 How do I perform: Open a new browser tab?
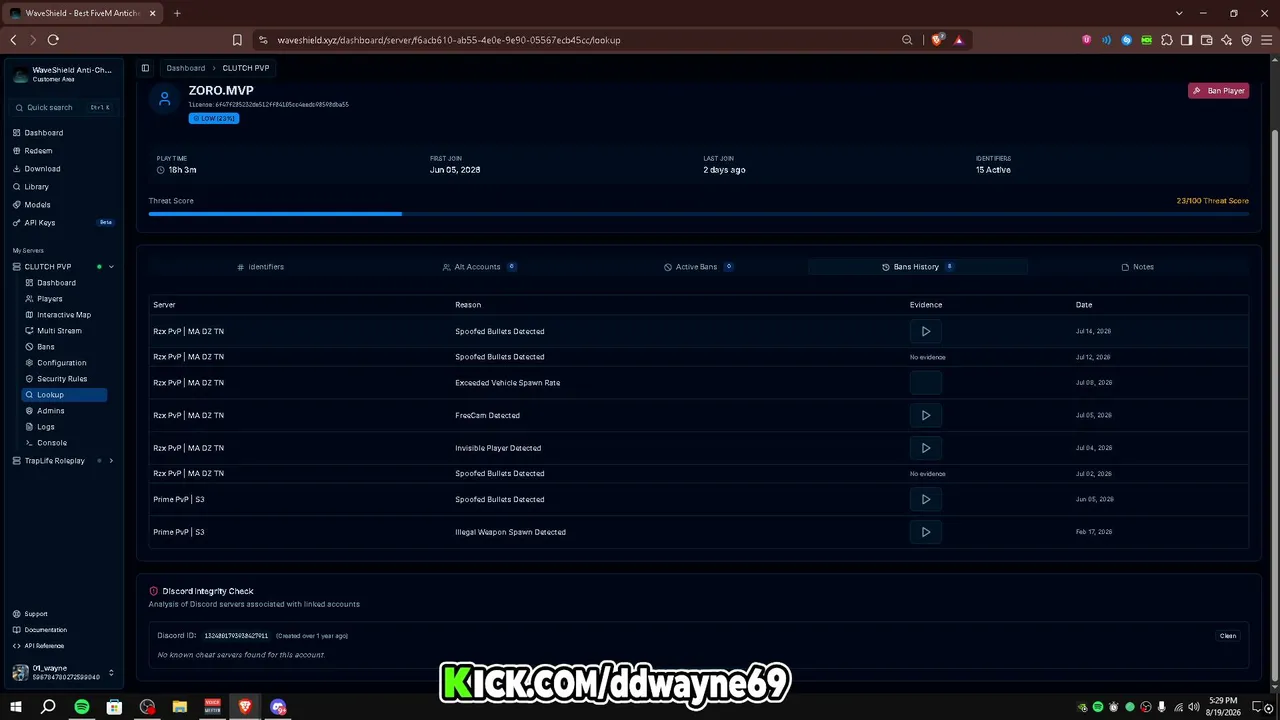click(x=177, y=13)
